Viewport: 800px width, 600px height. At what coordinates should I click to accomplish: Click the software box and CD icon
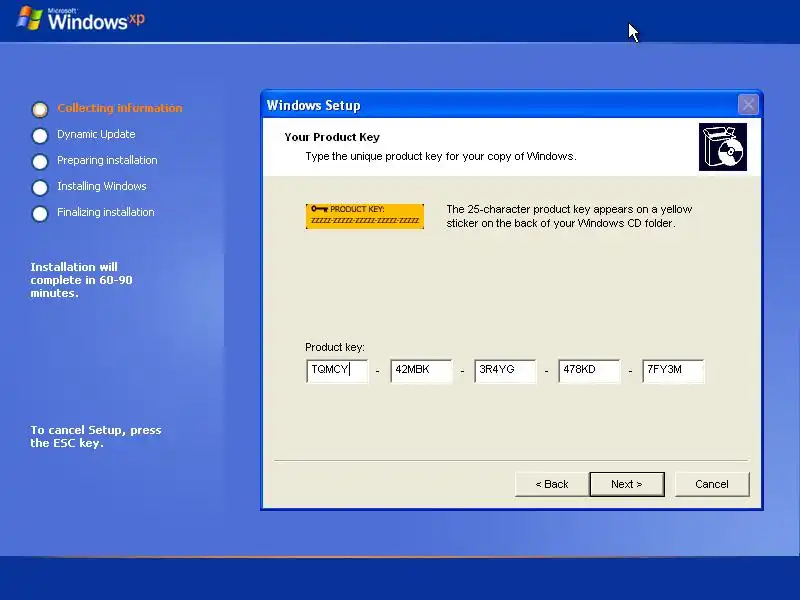pyautogui.click(x=722, y=147)
